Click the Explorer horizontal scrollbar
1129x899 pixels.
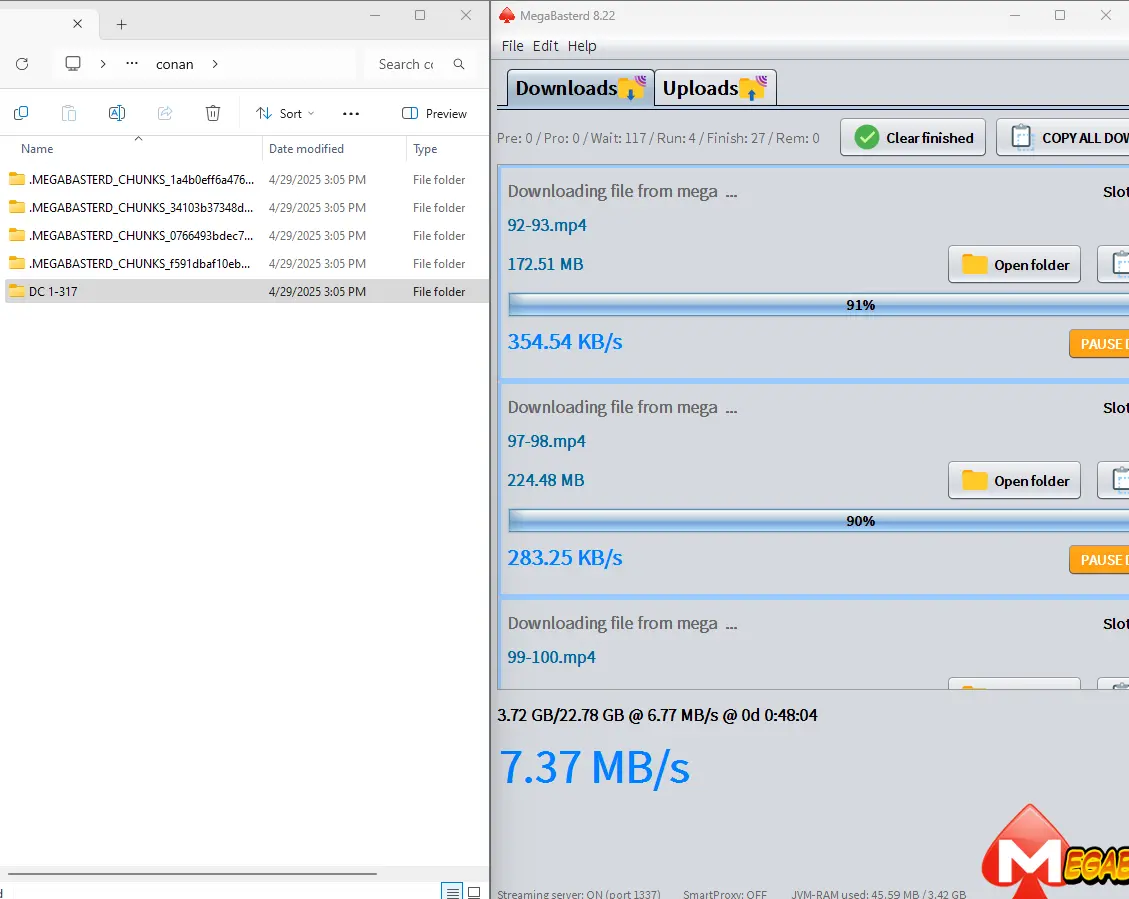pos(192,874)
